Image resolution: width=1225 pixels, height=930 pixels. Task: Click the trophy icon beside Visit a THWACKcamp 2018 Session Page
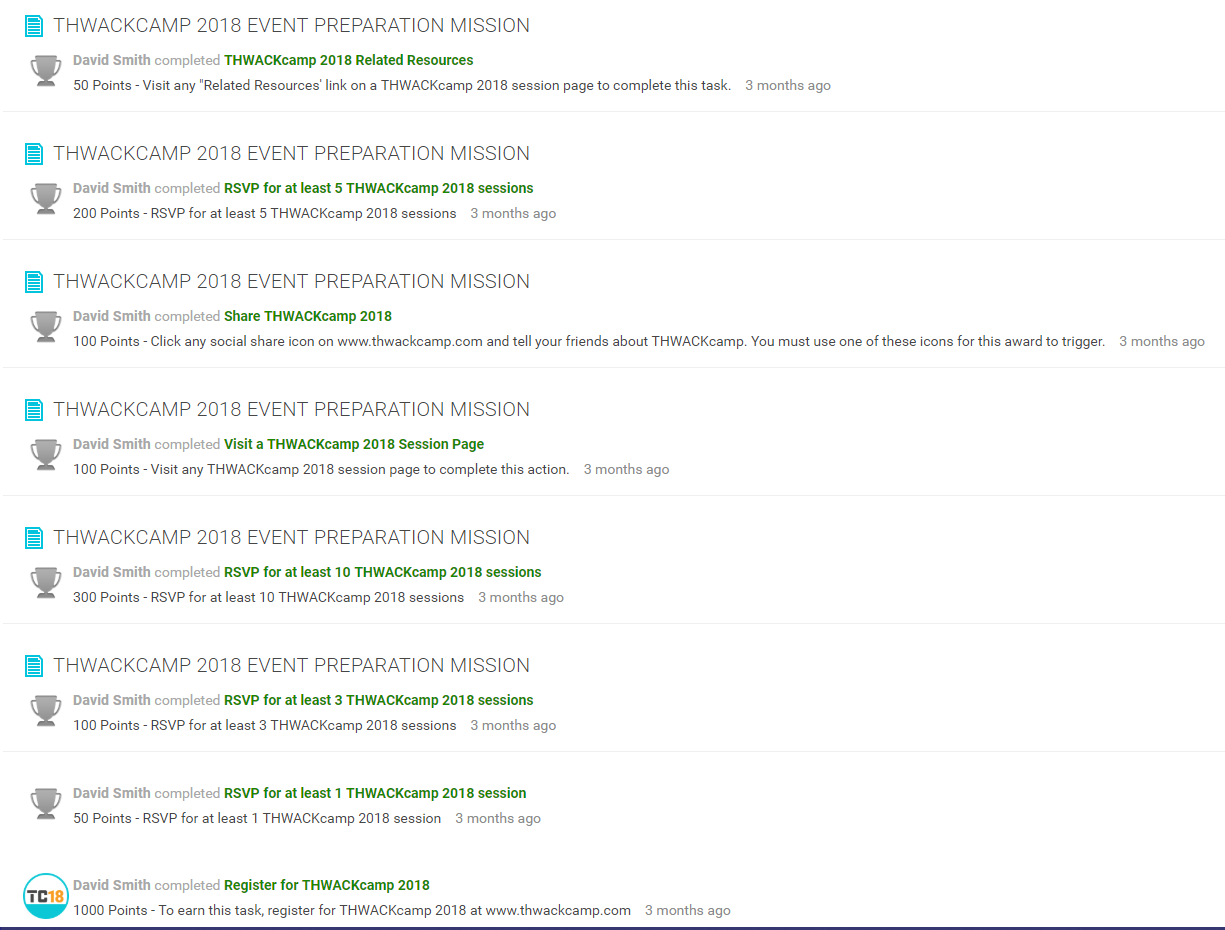[x=46, y=455]
